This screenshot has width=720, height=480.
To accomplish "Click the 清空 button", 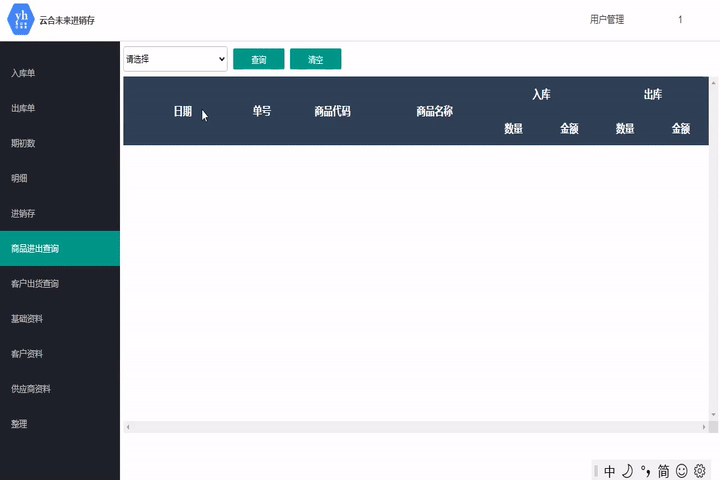I will coord(315,60).
